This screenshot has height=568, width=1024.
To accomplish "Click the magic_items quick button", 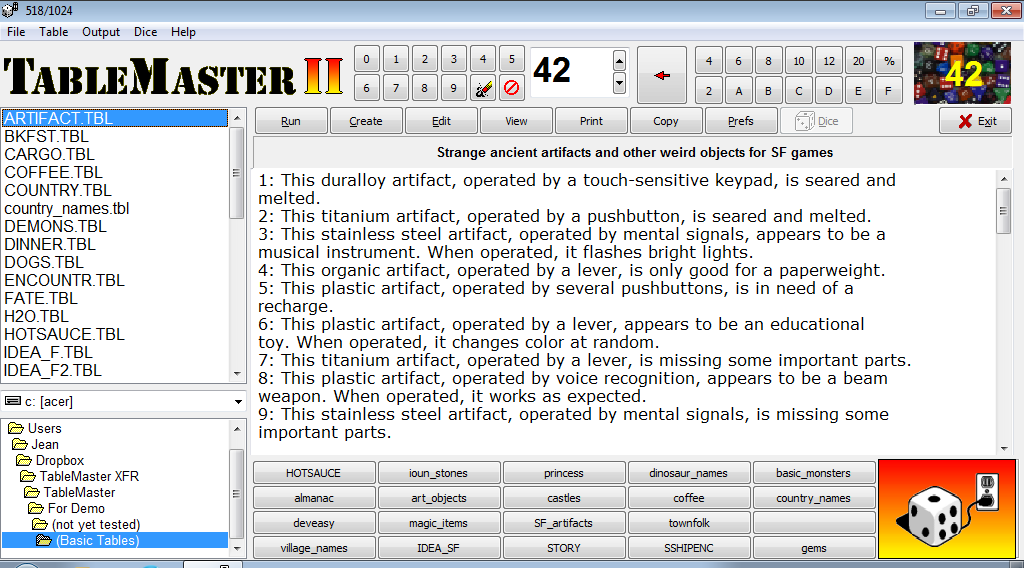I will click(x=438, y=523).
